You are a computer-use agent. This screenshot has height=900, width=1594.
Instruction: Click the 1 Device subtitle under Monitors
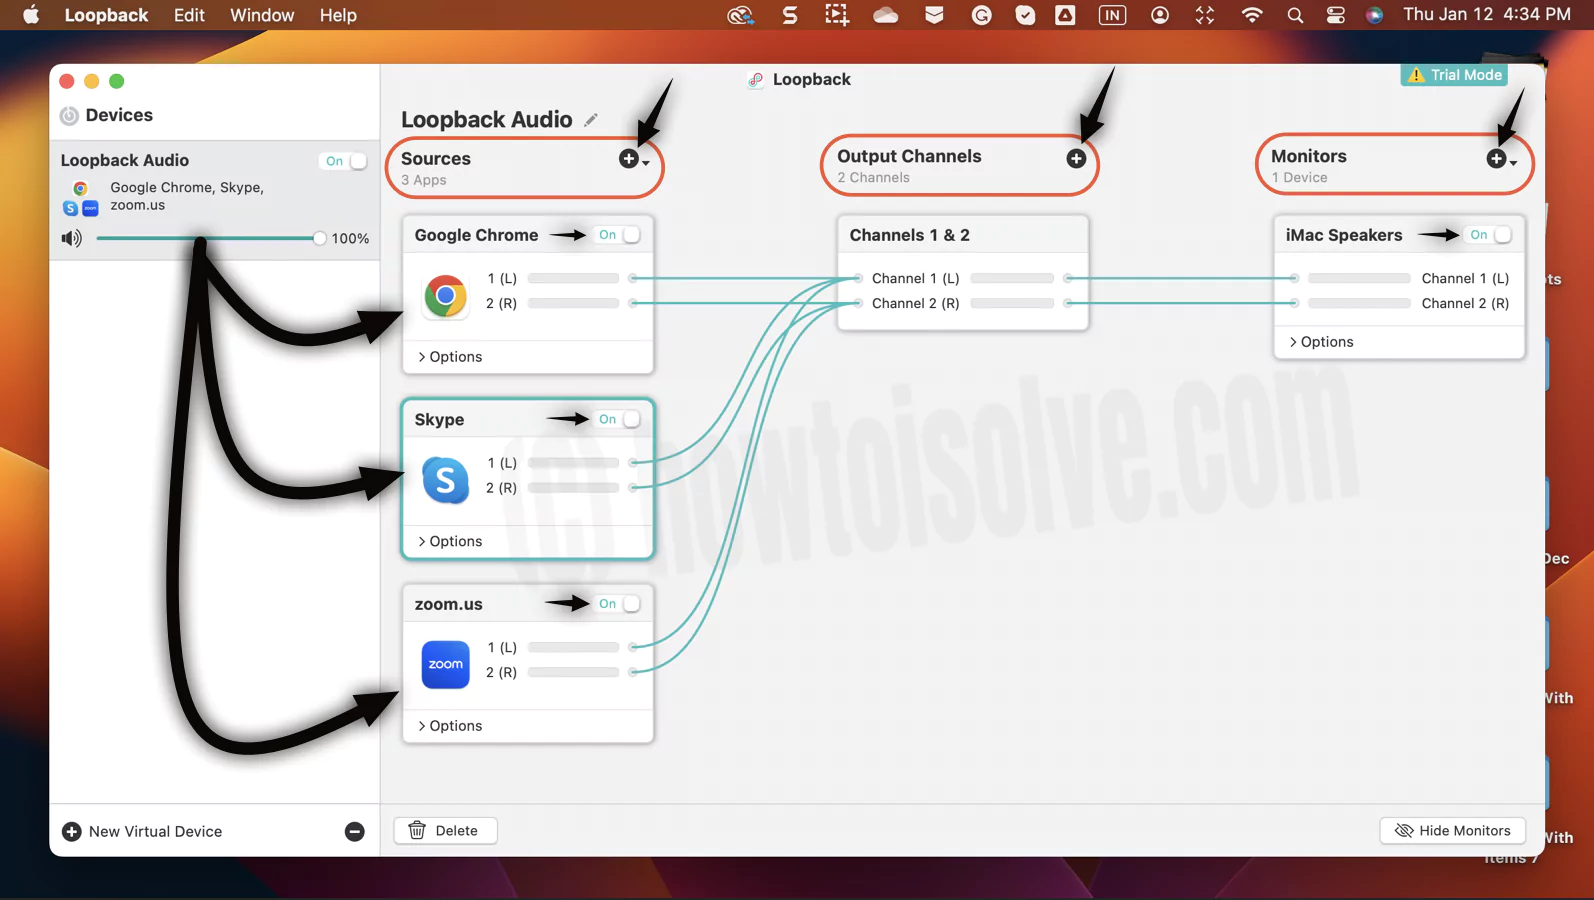tap(1299, 178)
